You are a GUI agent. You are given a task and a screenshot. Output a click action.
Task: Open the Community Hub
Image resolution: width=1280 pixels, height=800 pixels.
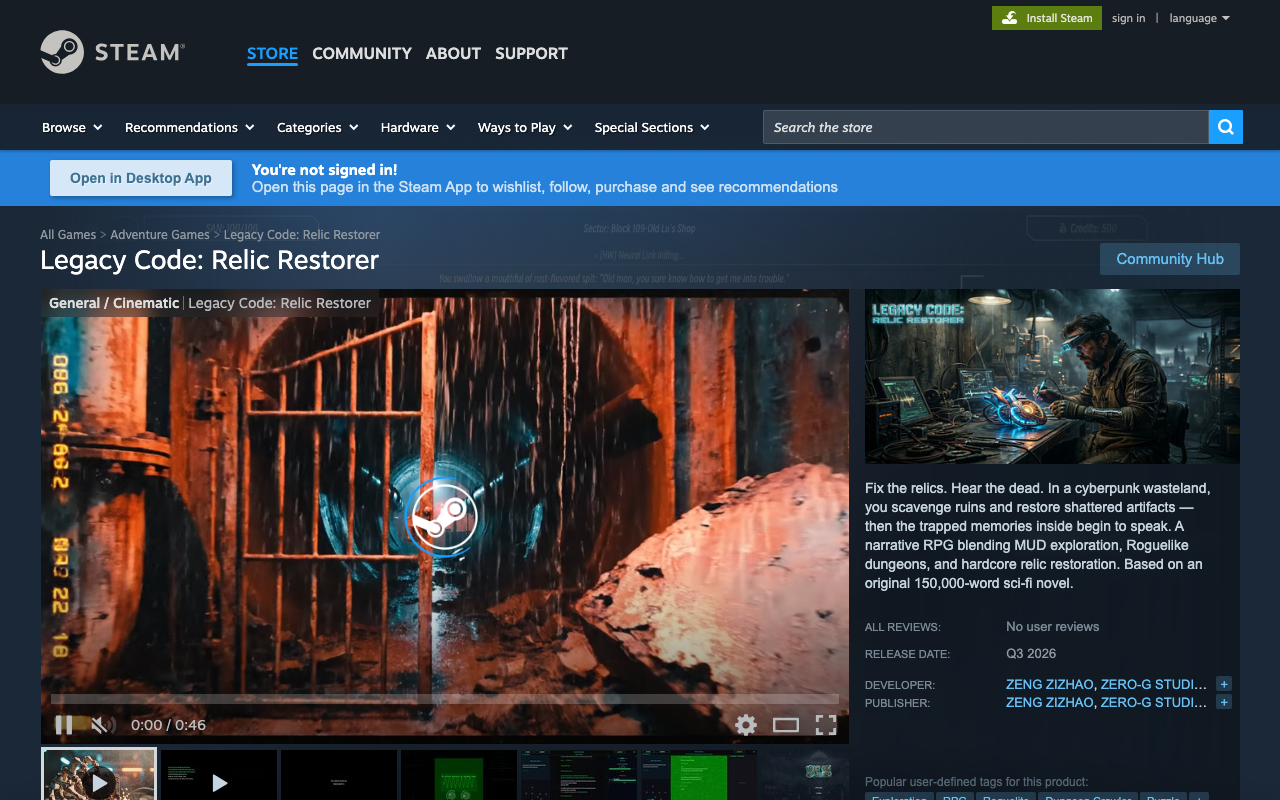click(x=1170, y=259)
